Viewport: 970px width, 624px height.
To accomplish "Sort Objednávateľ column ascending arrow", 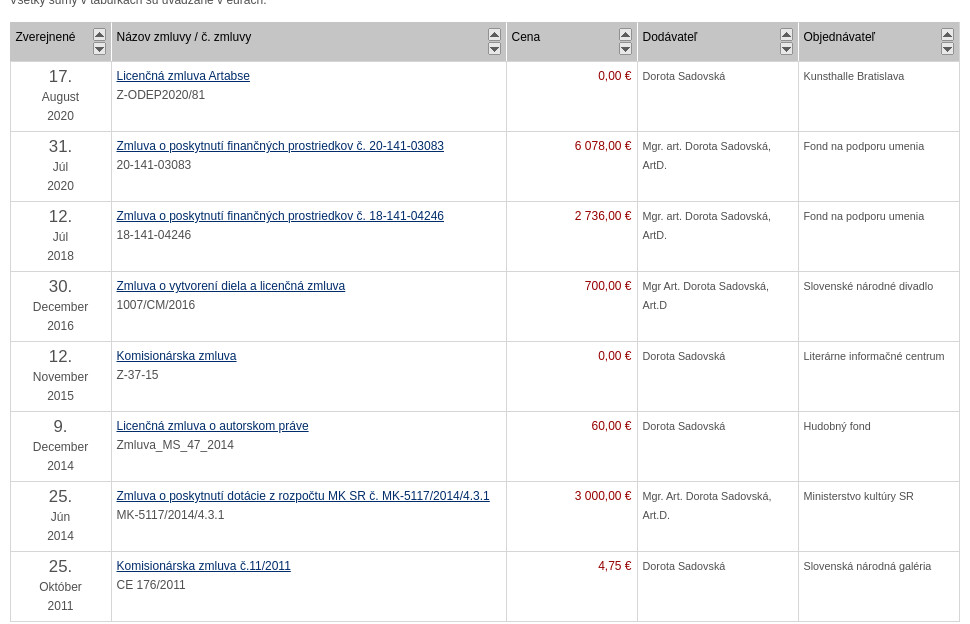I will click(947, 35).
